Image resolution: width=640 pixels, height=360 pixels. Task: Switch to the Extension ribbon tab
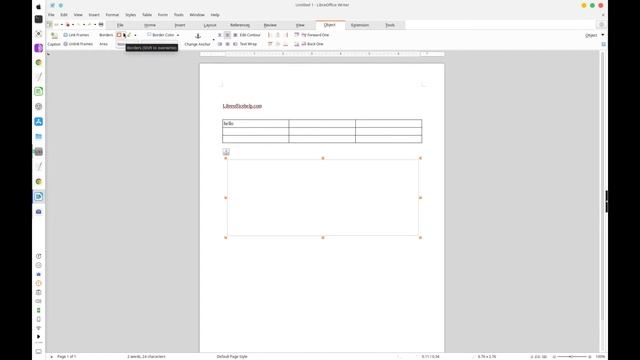360,25
